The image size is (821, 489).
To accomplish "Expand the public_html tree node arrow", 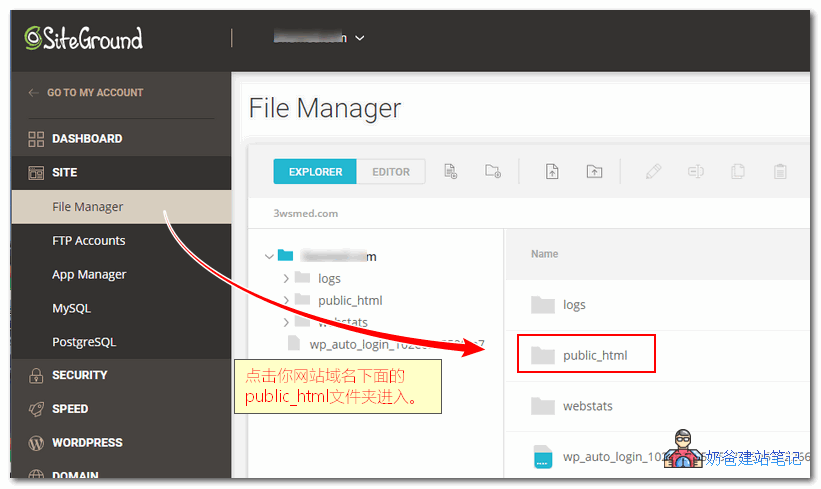I will click(x=287, y=300).
